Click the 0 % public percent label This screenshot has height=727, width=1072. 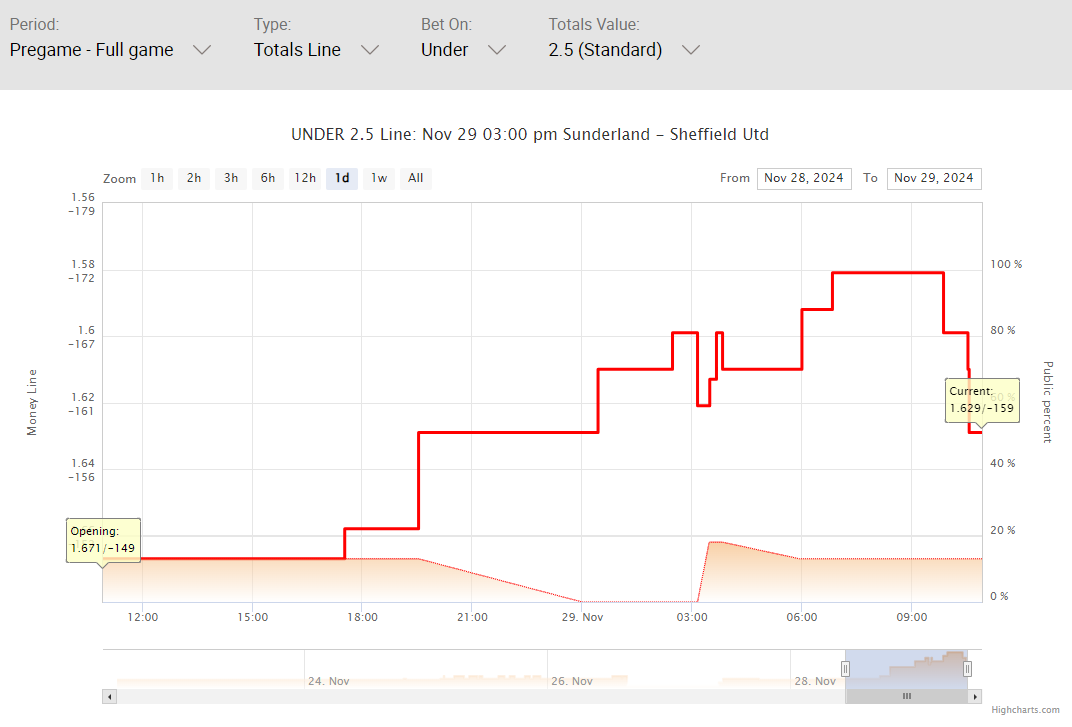click(1000, 596)
